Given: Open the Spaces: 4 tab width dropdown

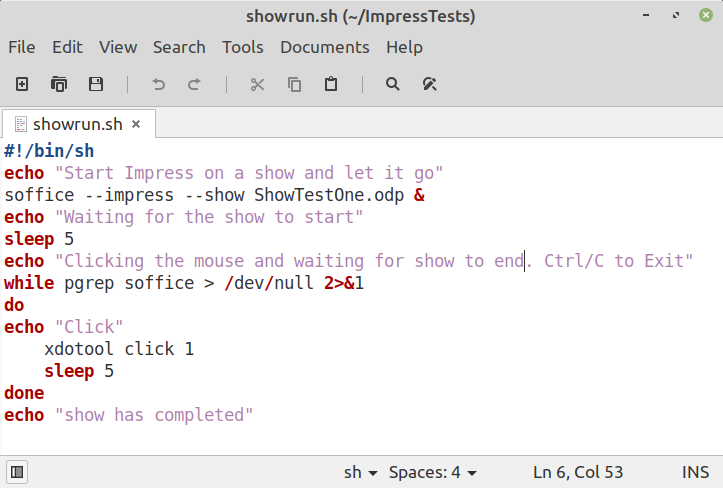Looking at the screenshot, I should 433,472.
